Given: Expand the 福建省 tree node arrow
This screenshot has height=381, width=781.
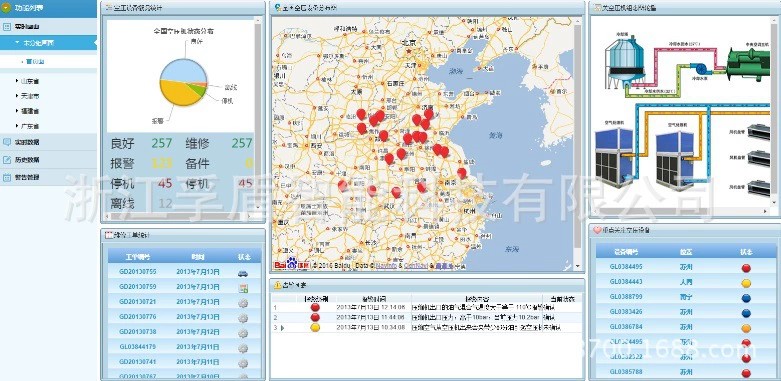Looking at the screenshot, I should [17, 111].
